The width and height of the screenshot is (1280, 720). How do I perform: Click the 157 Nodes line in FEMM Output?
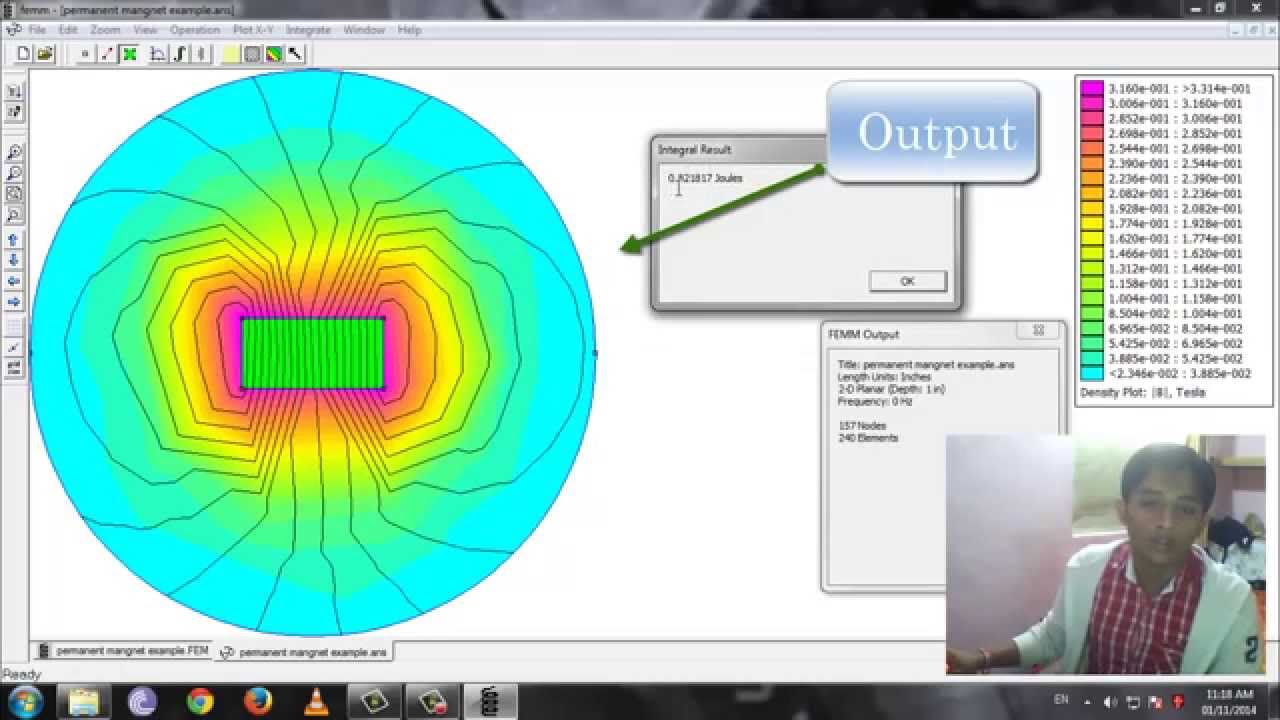861,426
